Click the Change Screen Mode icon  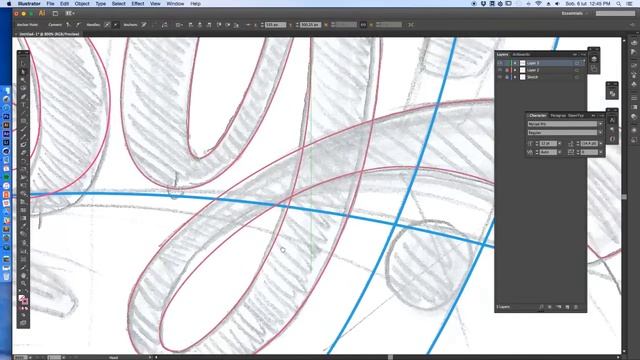coord(23,322)
